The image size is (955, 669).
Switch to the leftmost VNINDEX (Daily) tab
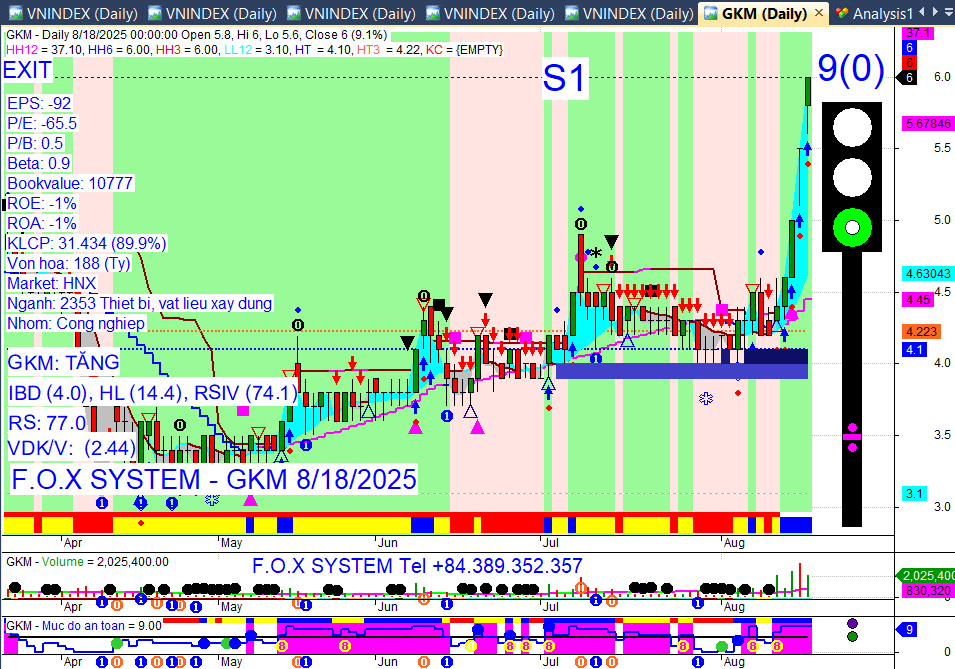73,13
